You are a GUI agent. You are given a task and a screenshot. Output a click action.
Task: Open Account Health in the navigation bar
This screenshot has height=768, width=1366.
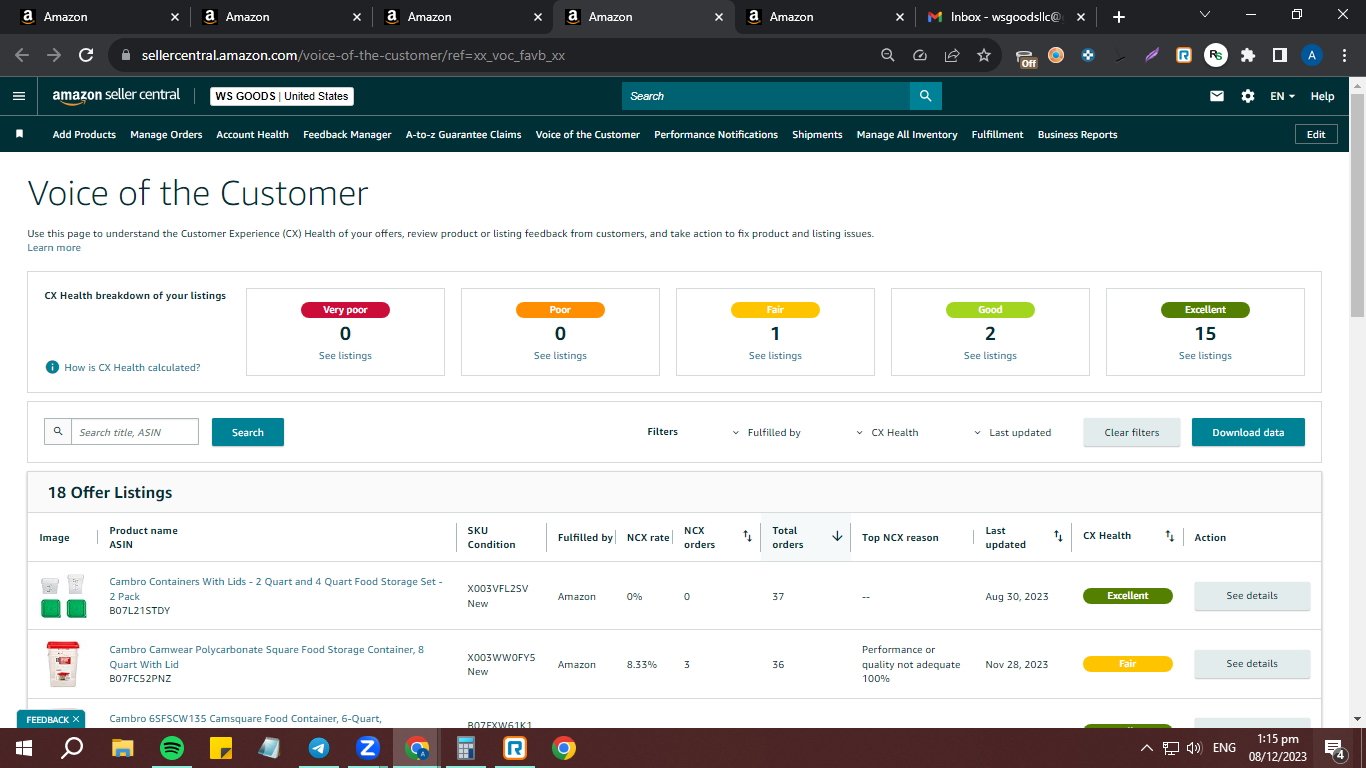[x=252, y=134]
